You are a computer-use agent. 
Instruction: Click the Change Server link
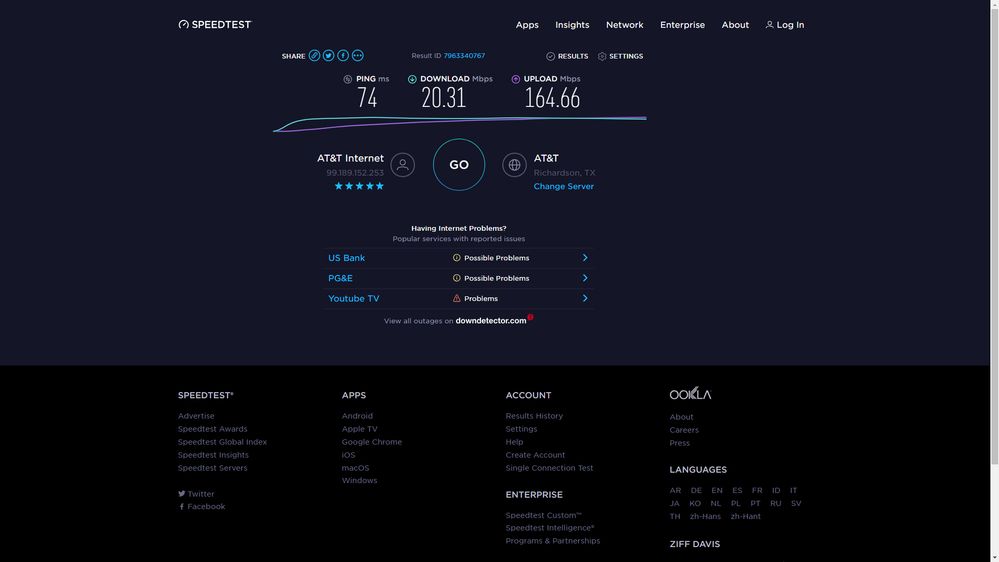[x=563, y=187]
